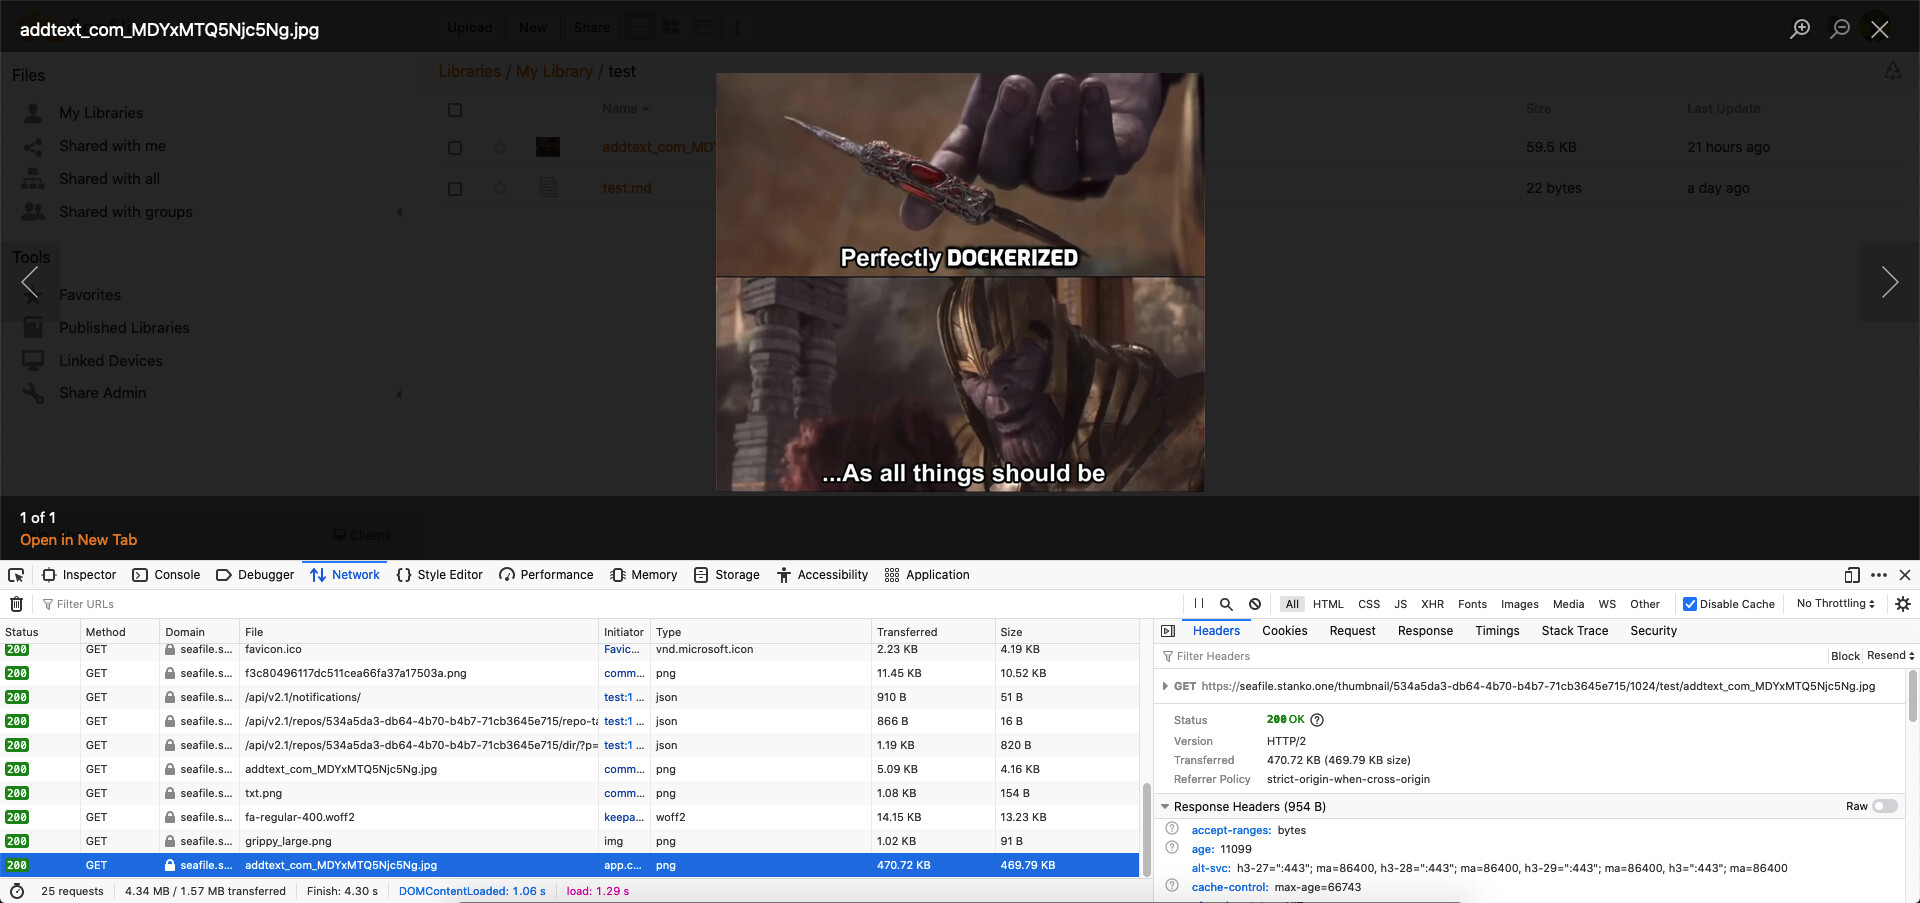Collapse the Response Headers section

point(1165,807)
